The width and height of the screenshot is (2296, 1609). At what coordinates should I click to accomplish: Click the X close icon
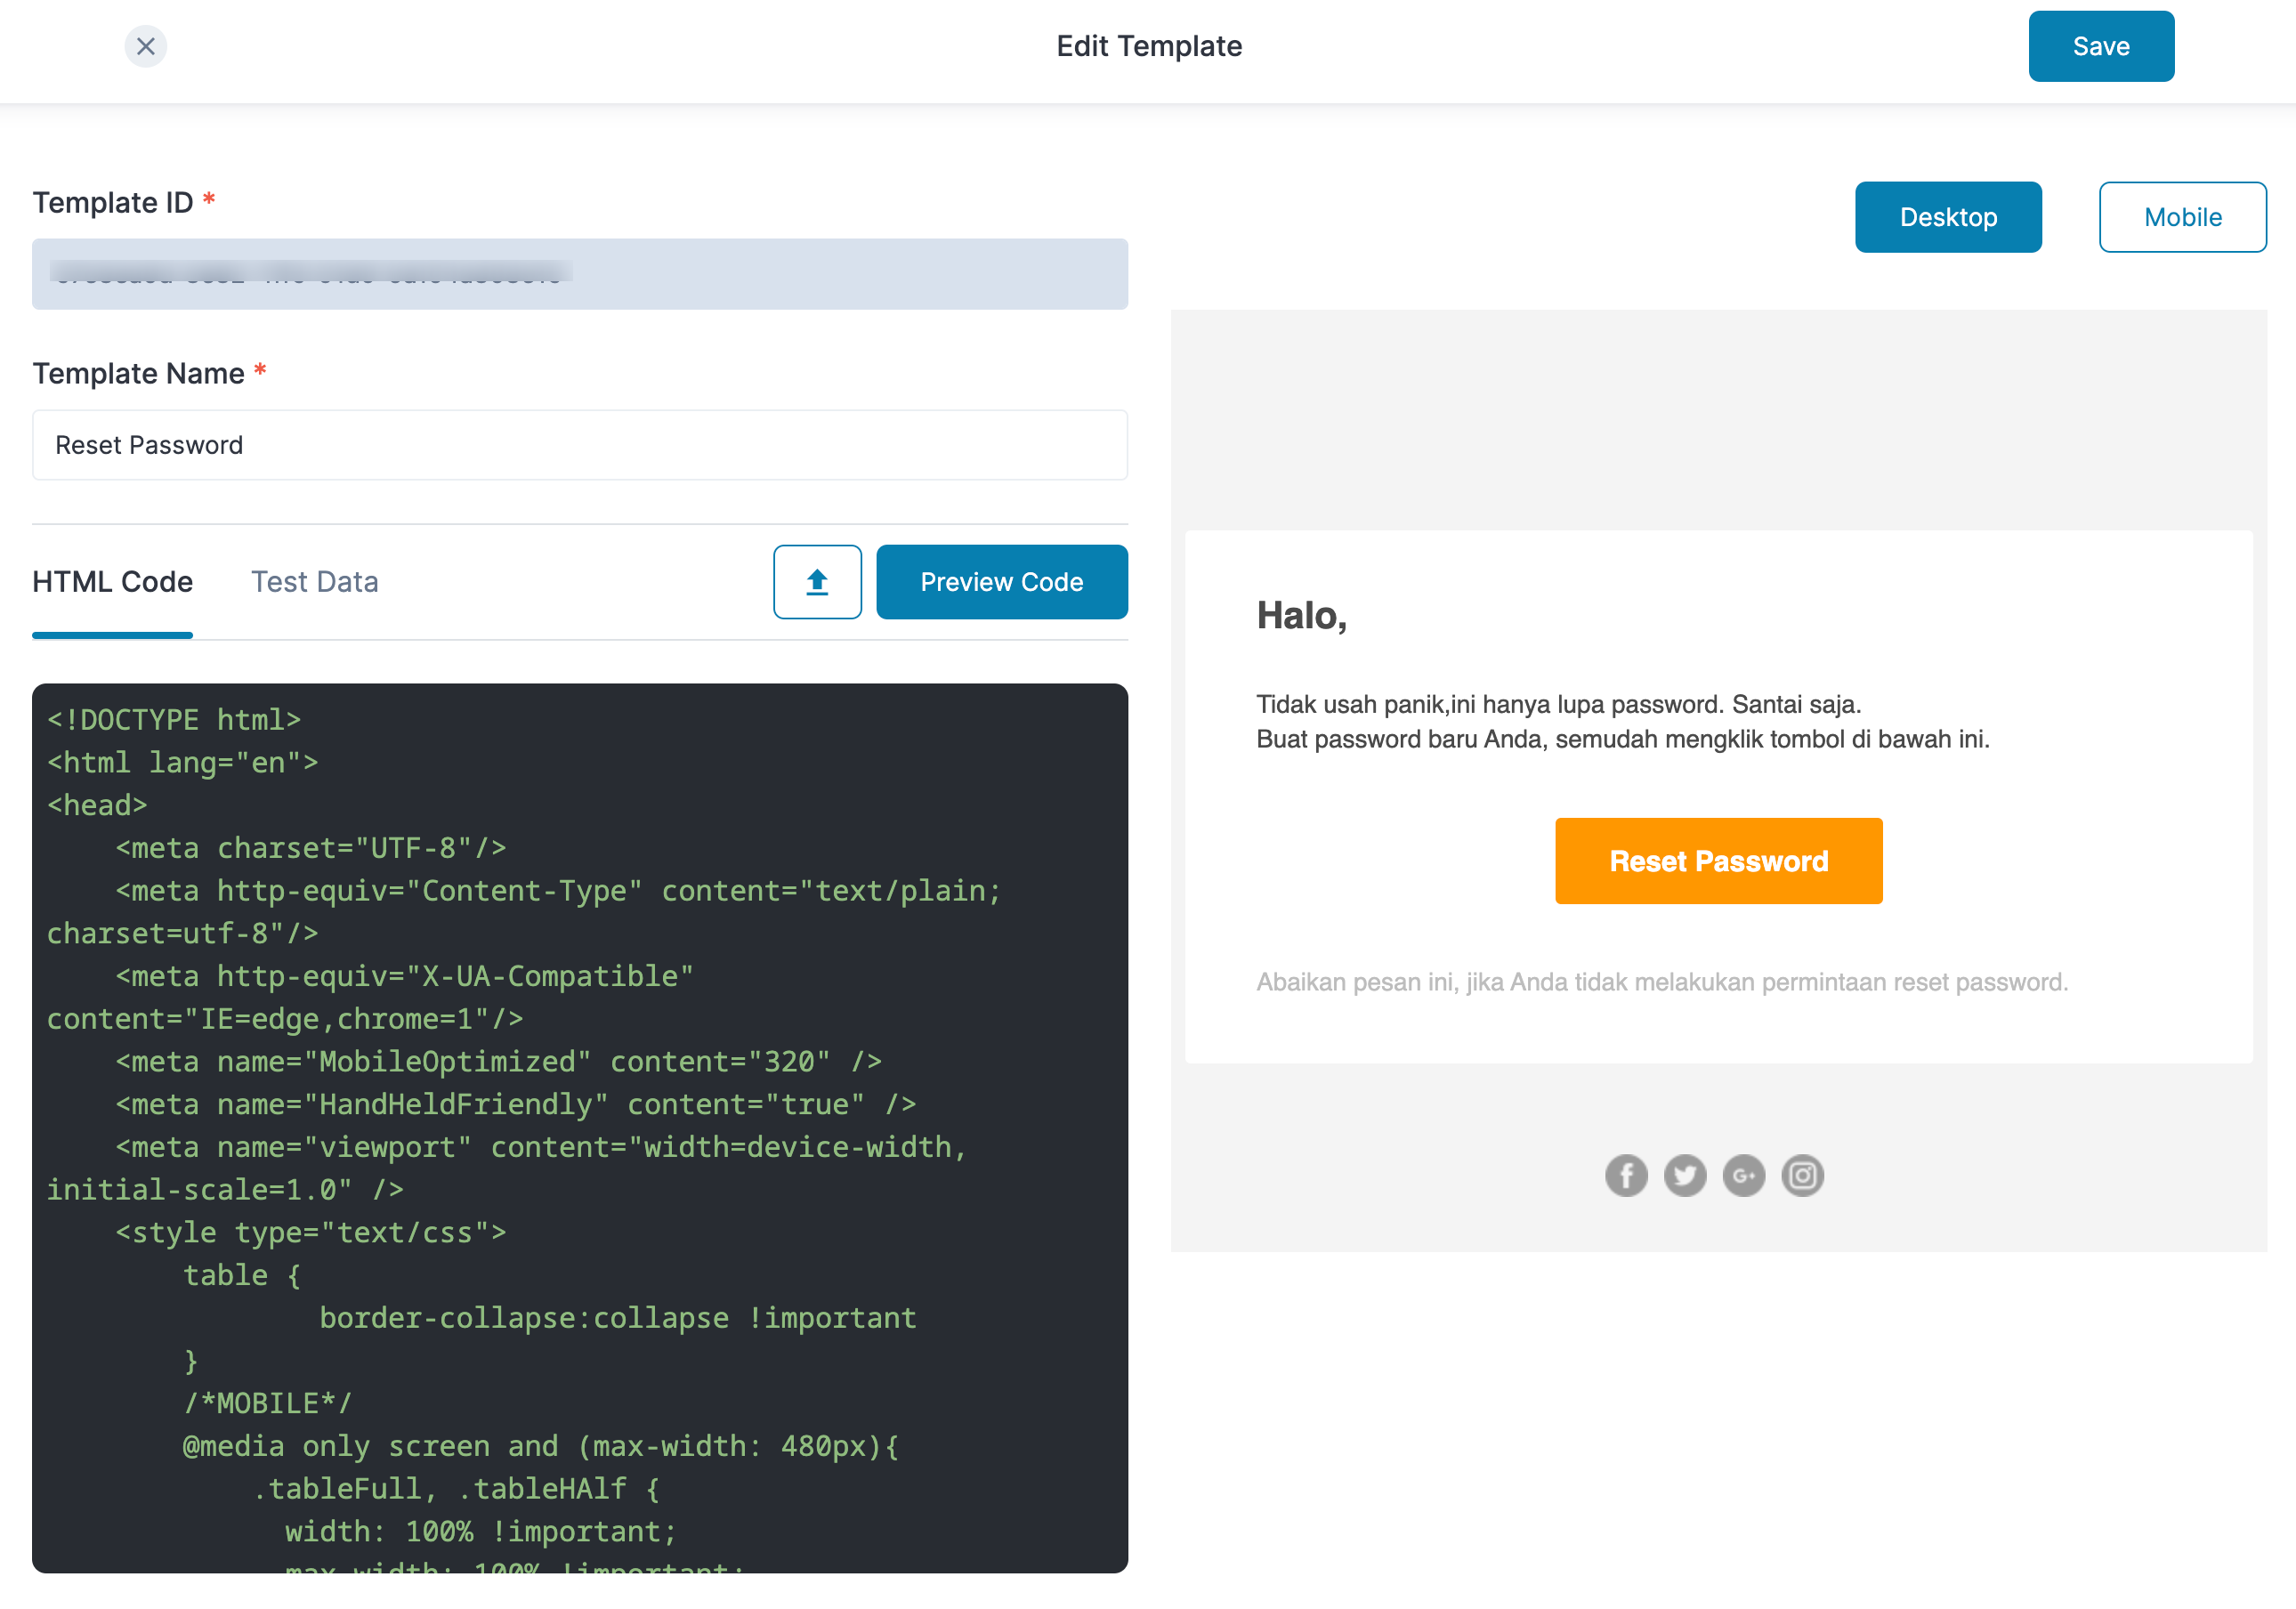[145, 46]
